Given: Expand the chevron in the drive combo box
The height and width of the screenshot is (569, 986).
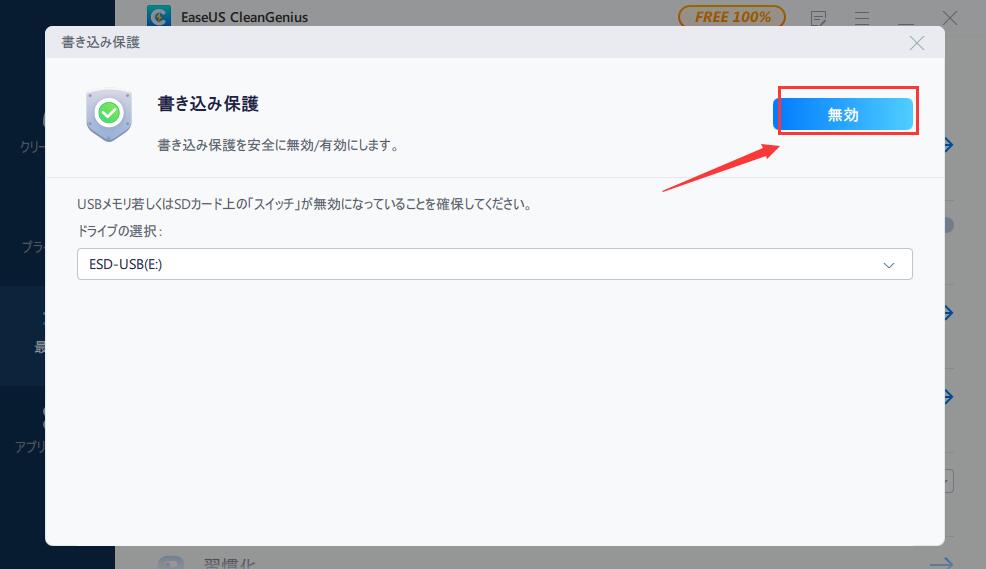Looking at the screenshot, I should (888, 265).
